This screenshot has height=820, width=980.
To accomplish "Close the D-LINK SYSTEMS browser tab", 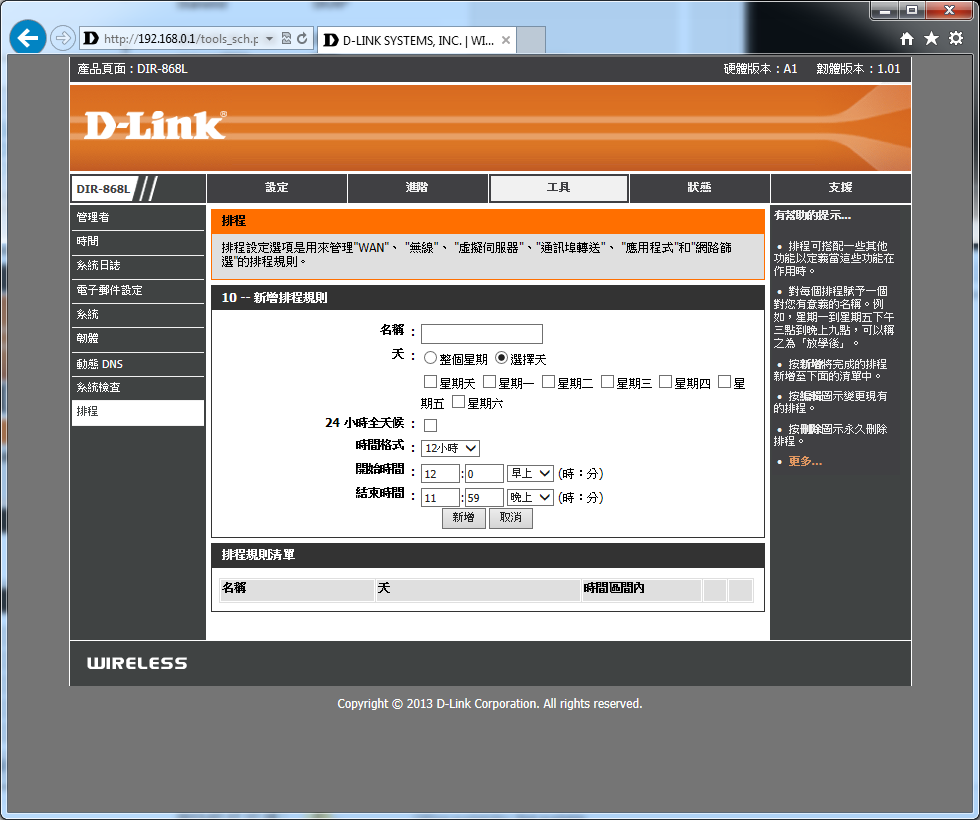I will (506, 41).
